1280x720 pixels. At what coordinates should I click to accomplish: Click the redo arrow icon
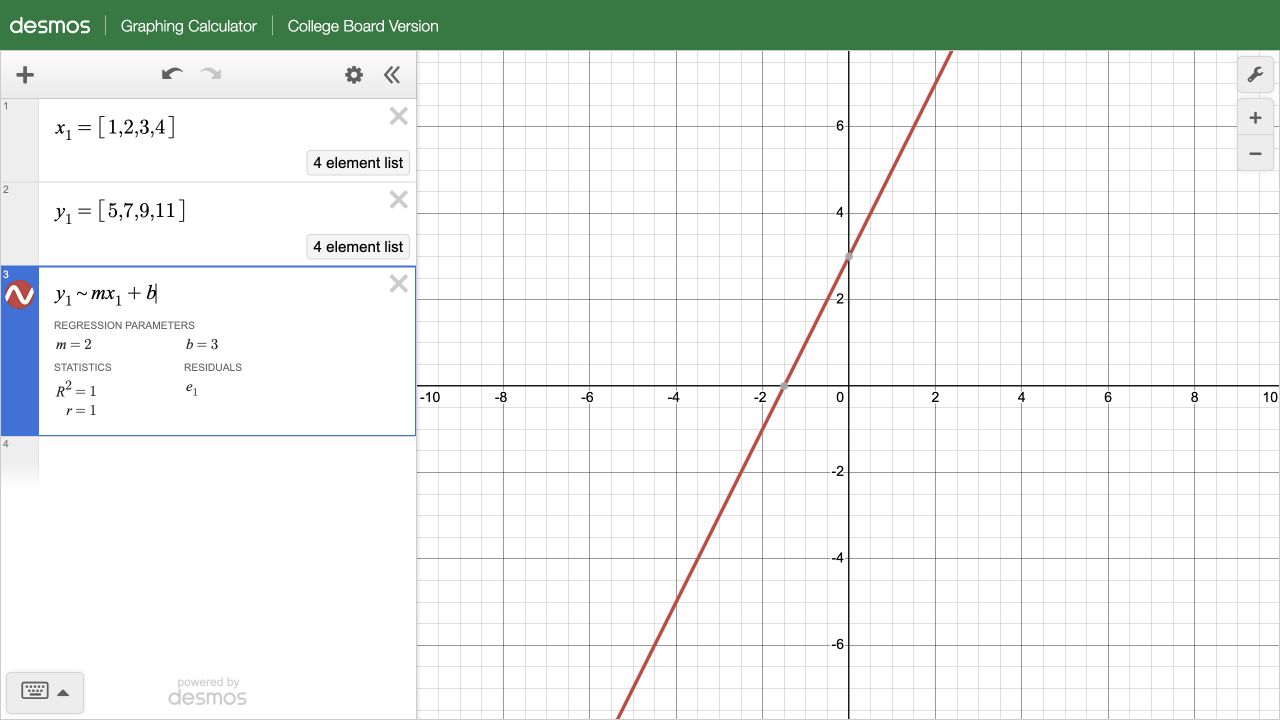(211, 74)
